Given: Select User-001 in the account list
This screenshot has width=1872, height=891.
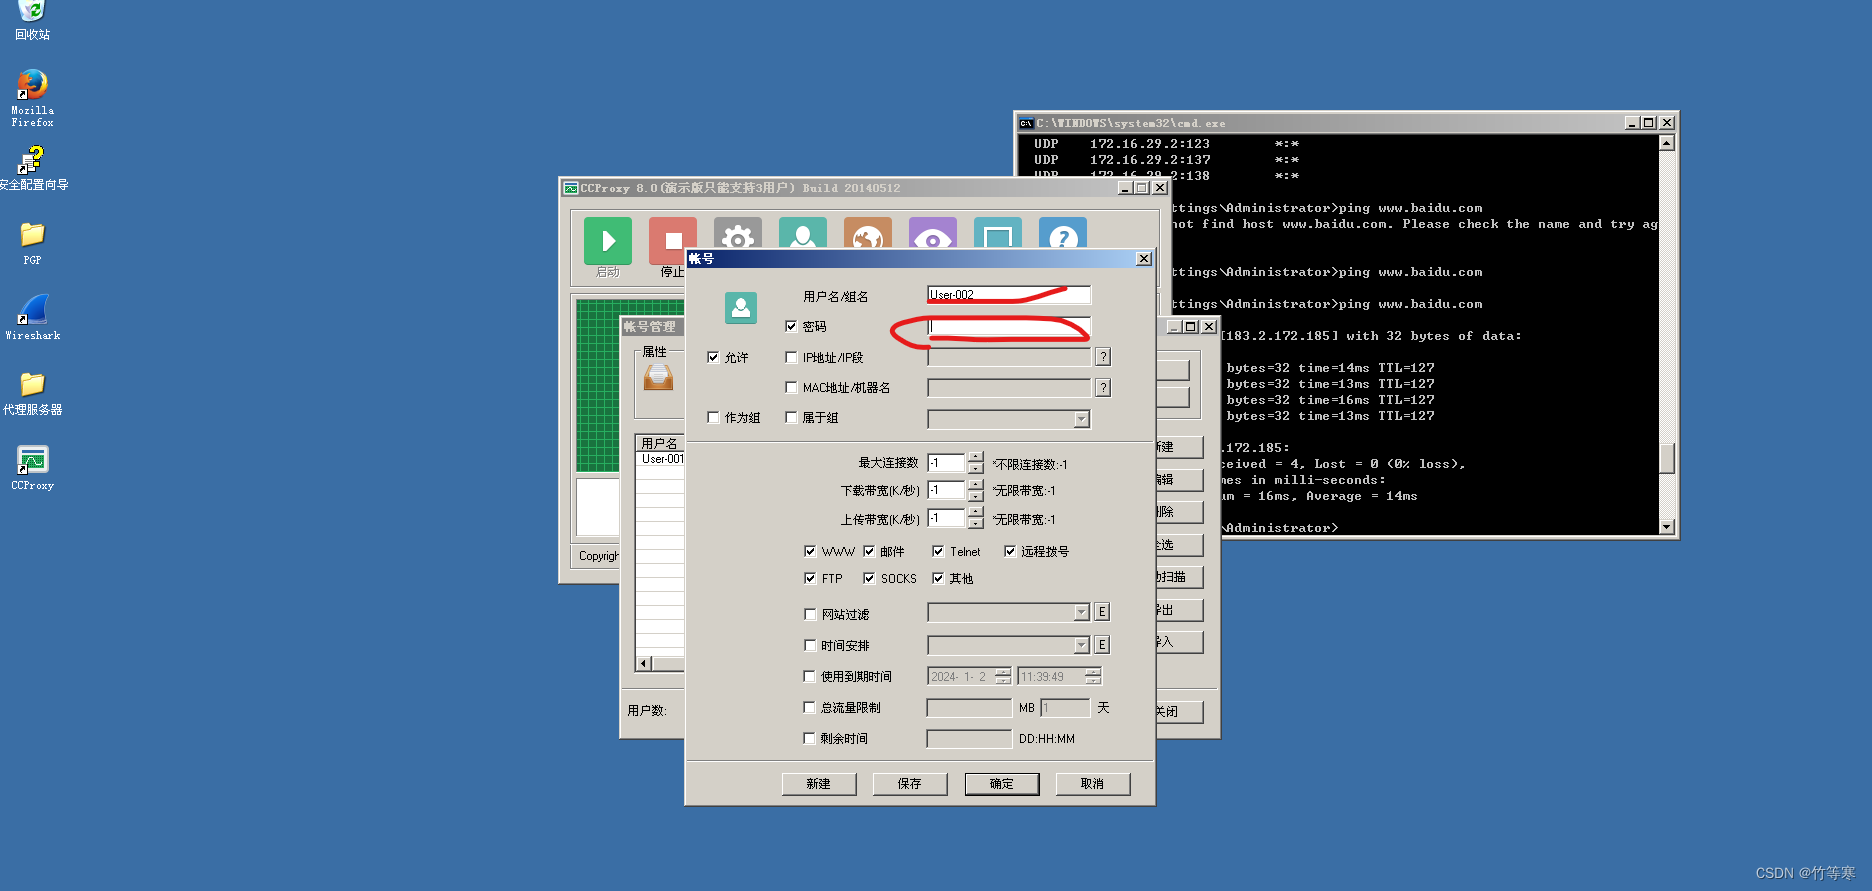Looking at the screenshot, I should click(x=662, y=459).
